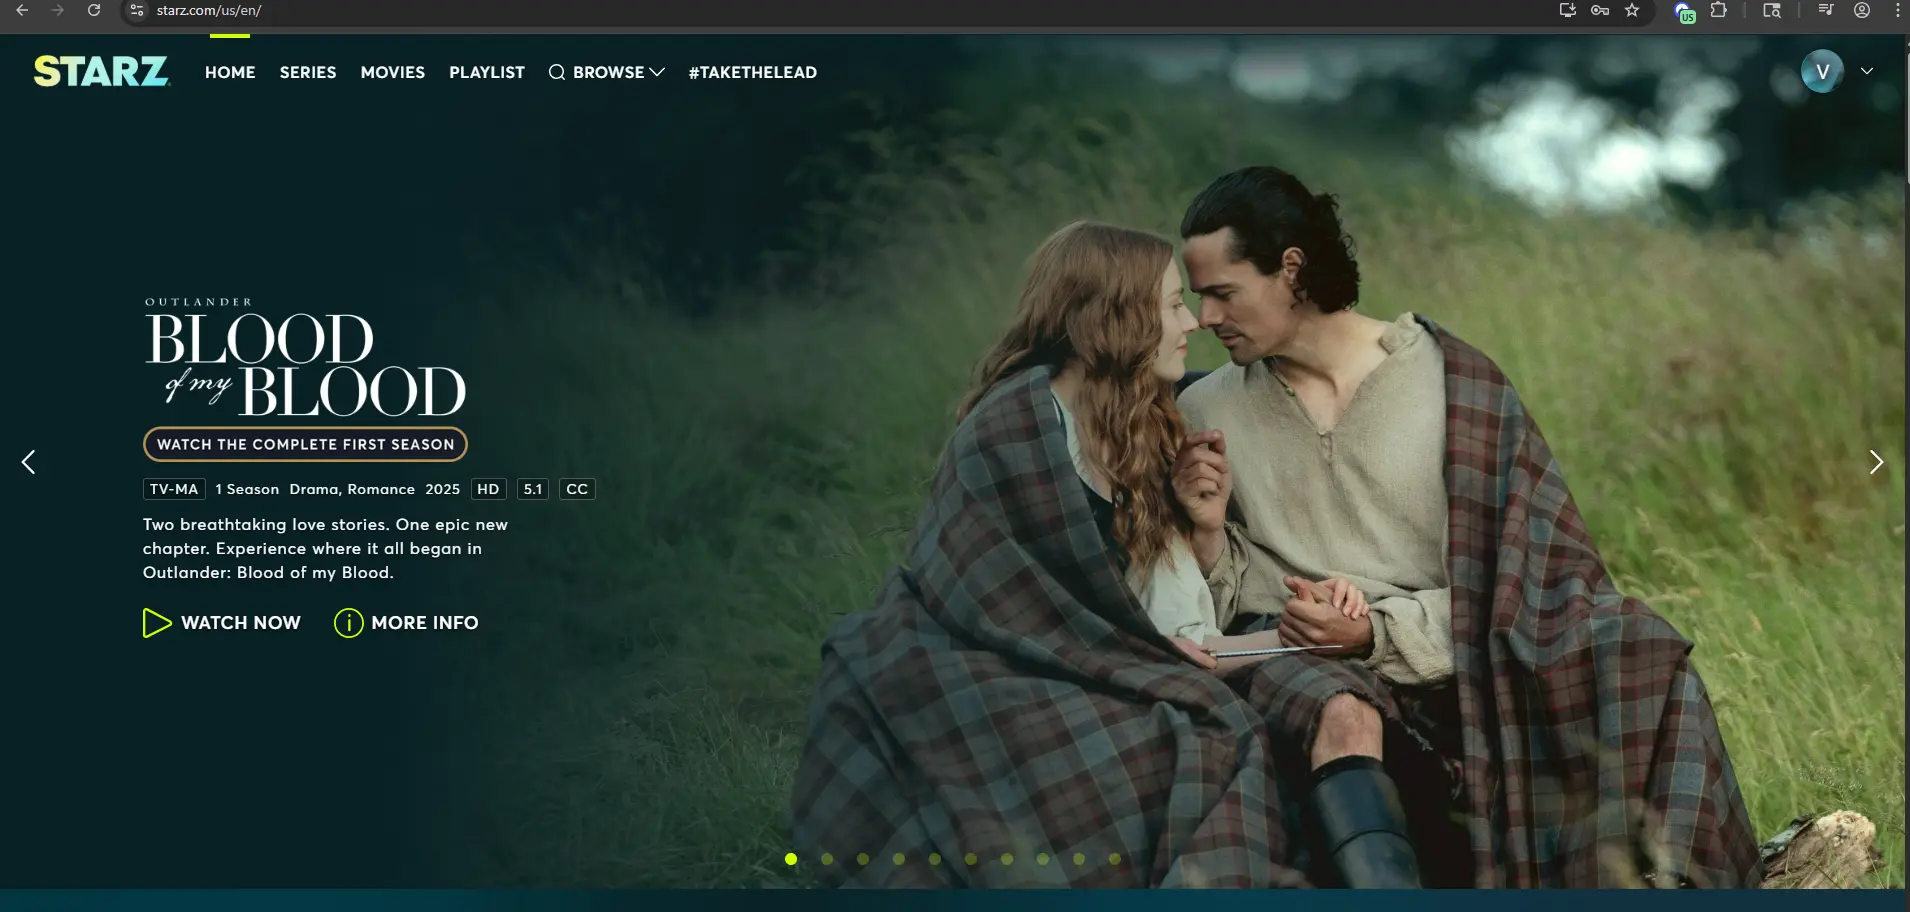Click the HD badge
1910x912 pixels.
[488, 489]
